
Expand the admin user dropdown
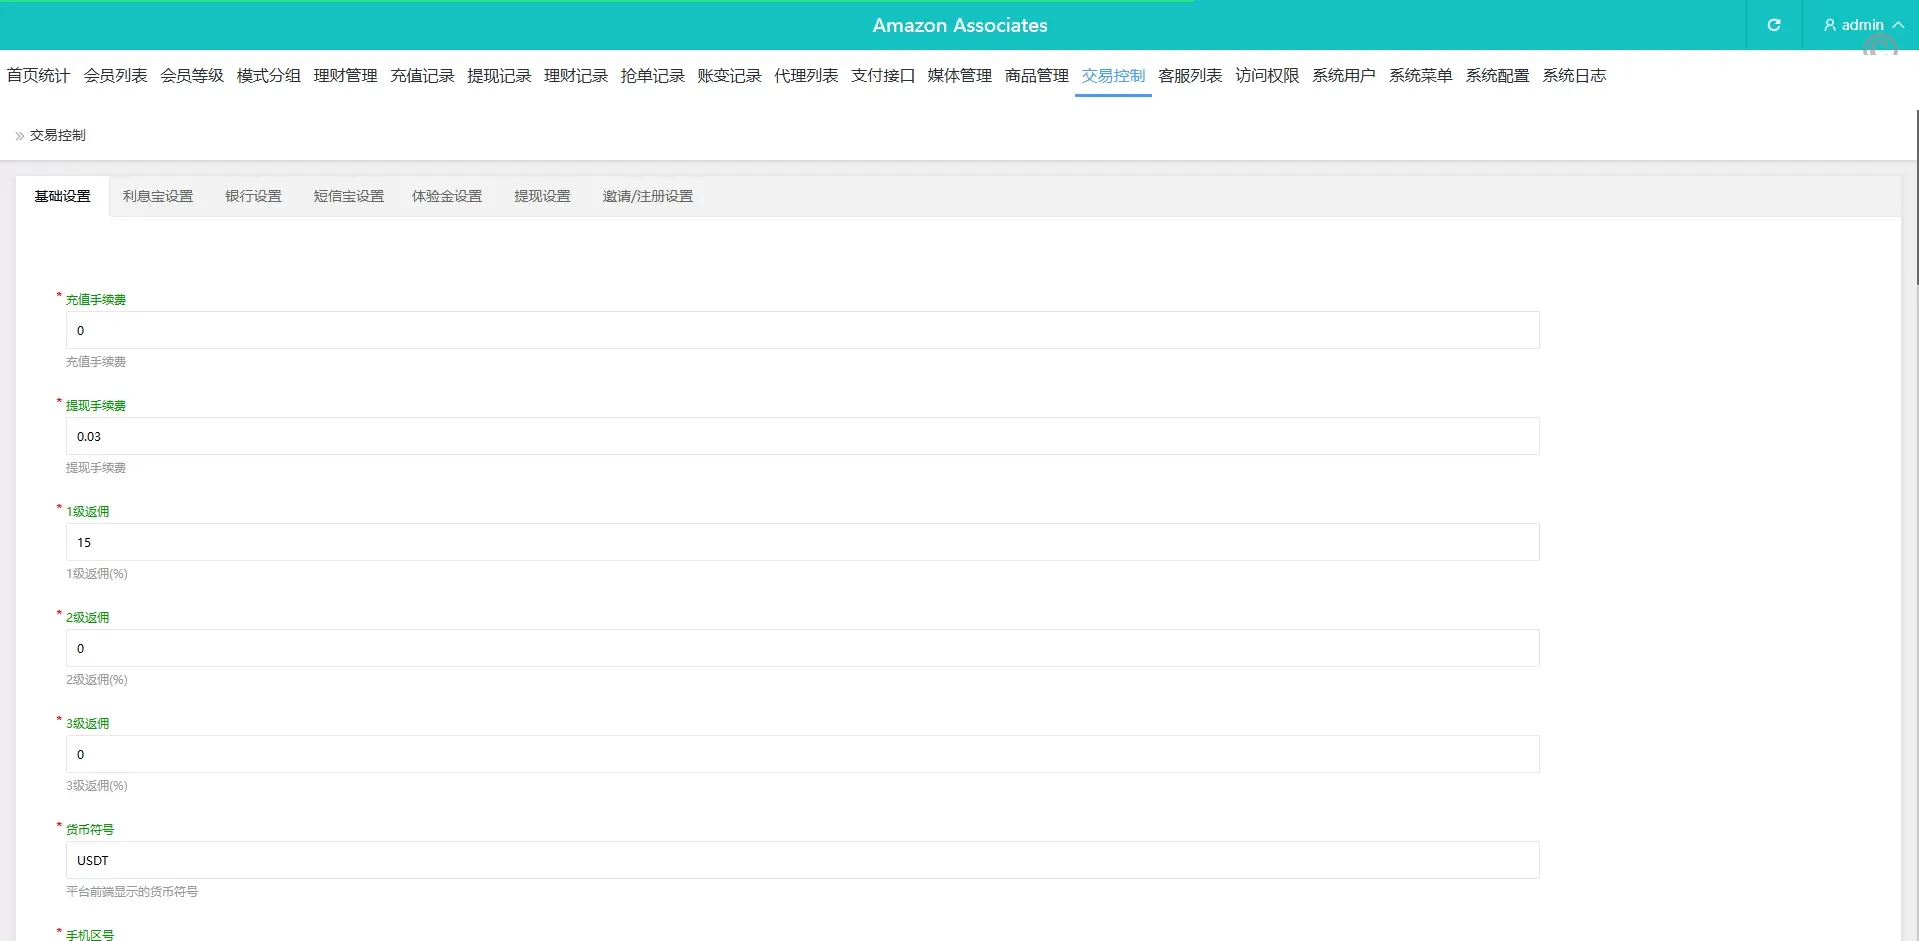point(1862,25)
